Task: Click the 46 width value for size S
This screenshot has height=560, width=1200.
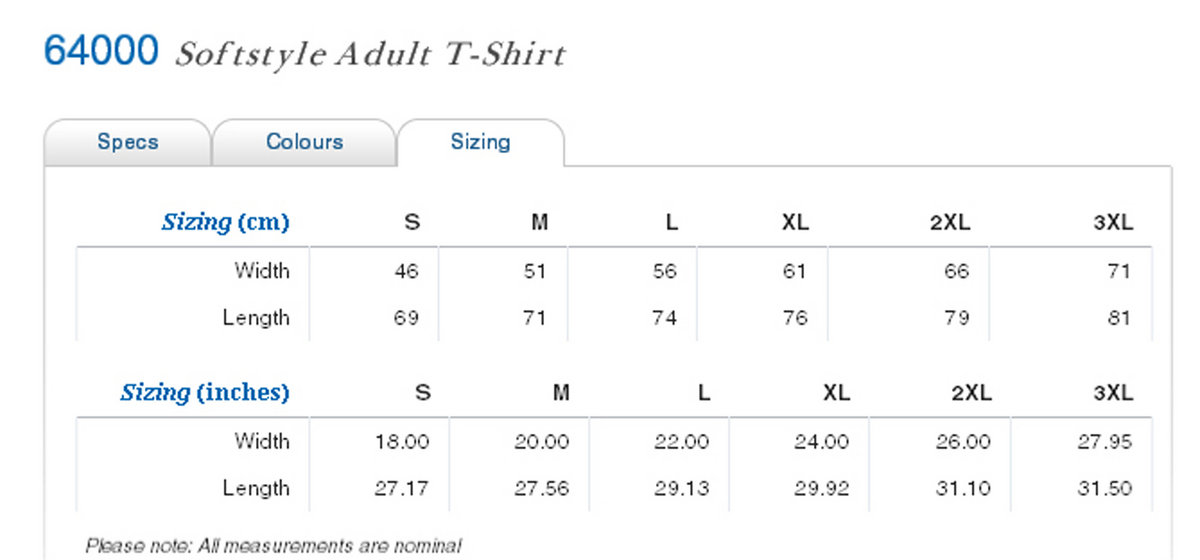Action: (406, 271)
